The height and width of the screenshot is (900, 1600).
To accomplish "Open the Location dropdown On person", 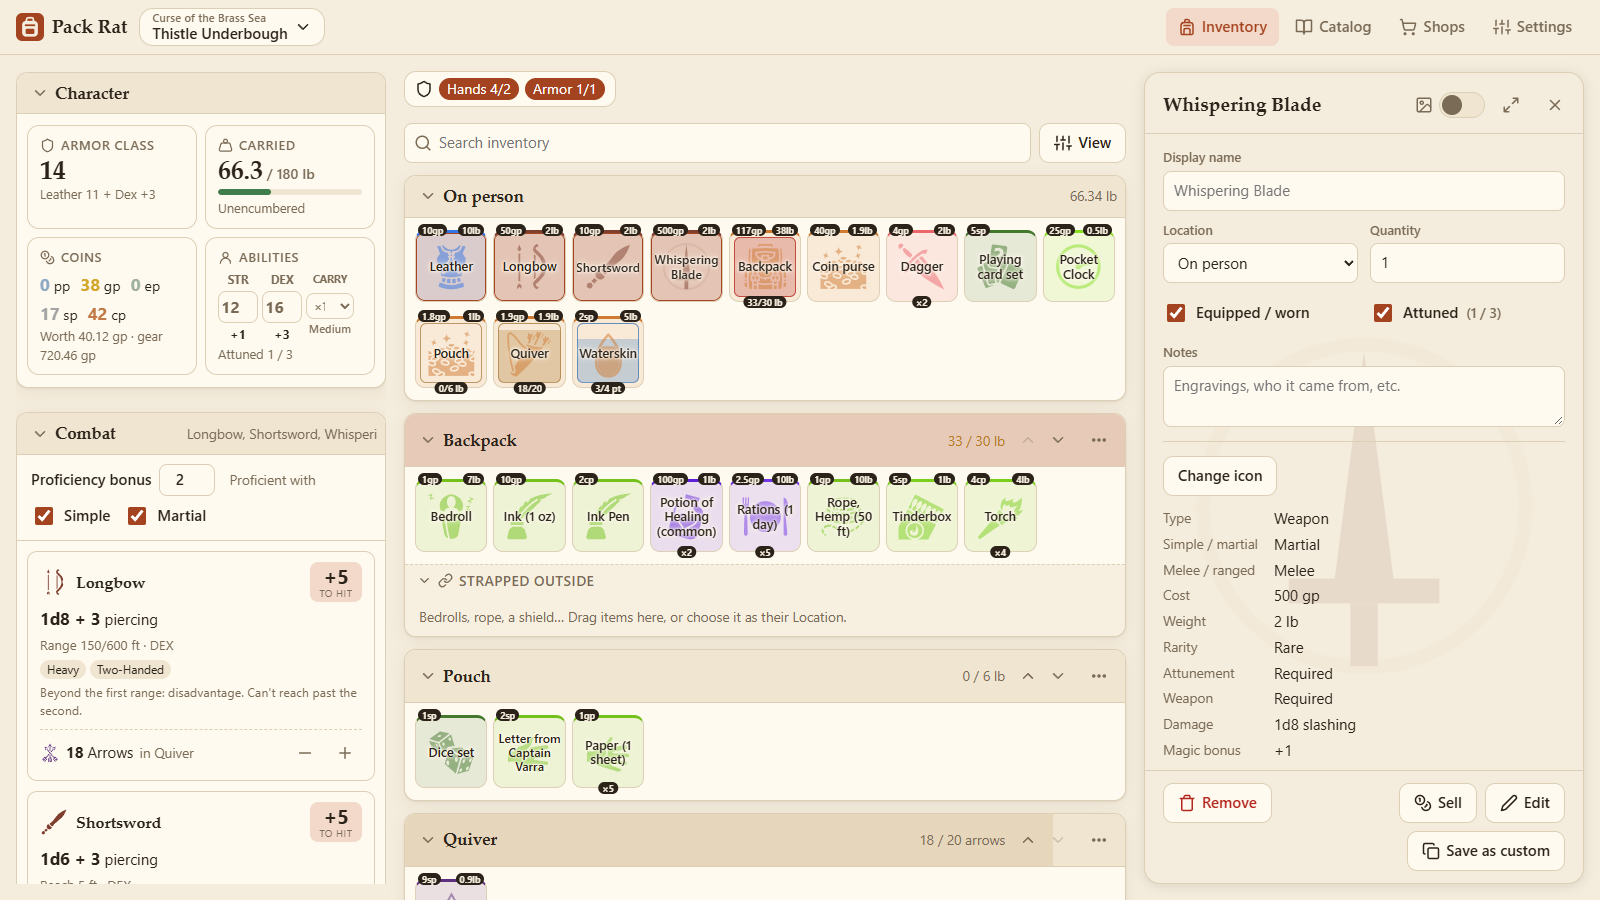I will [x=1260, y=264].
